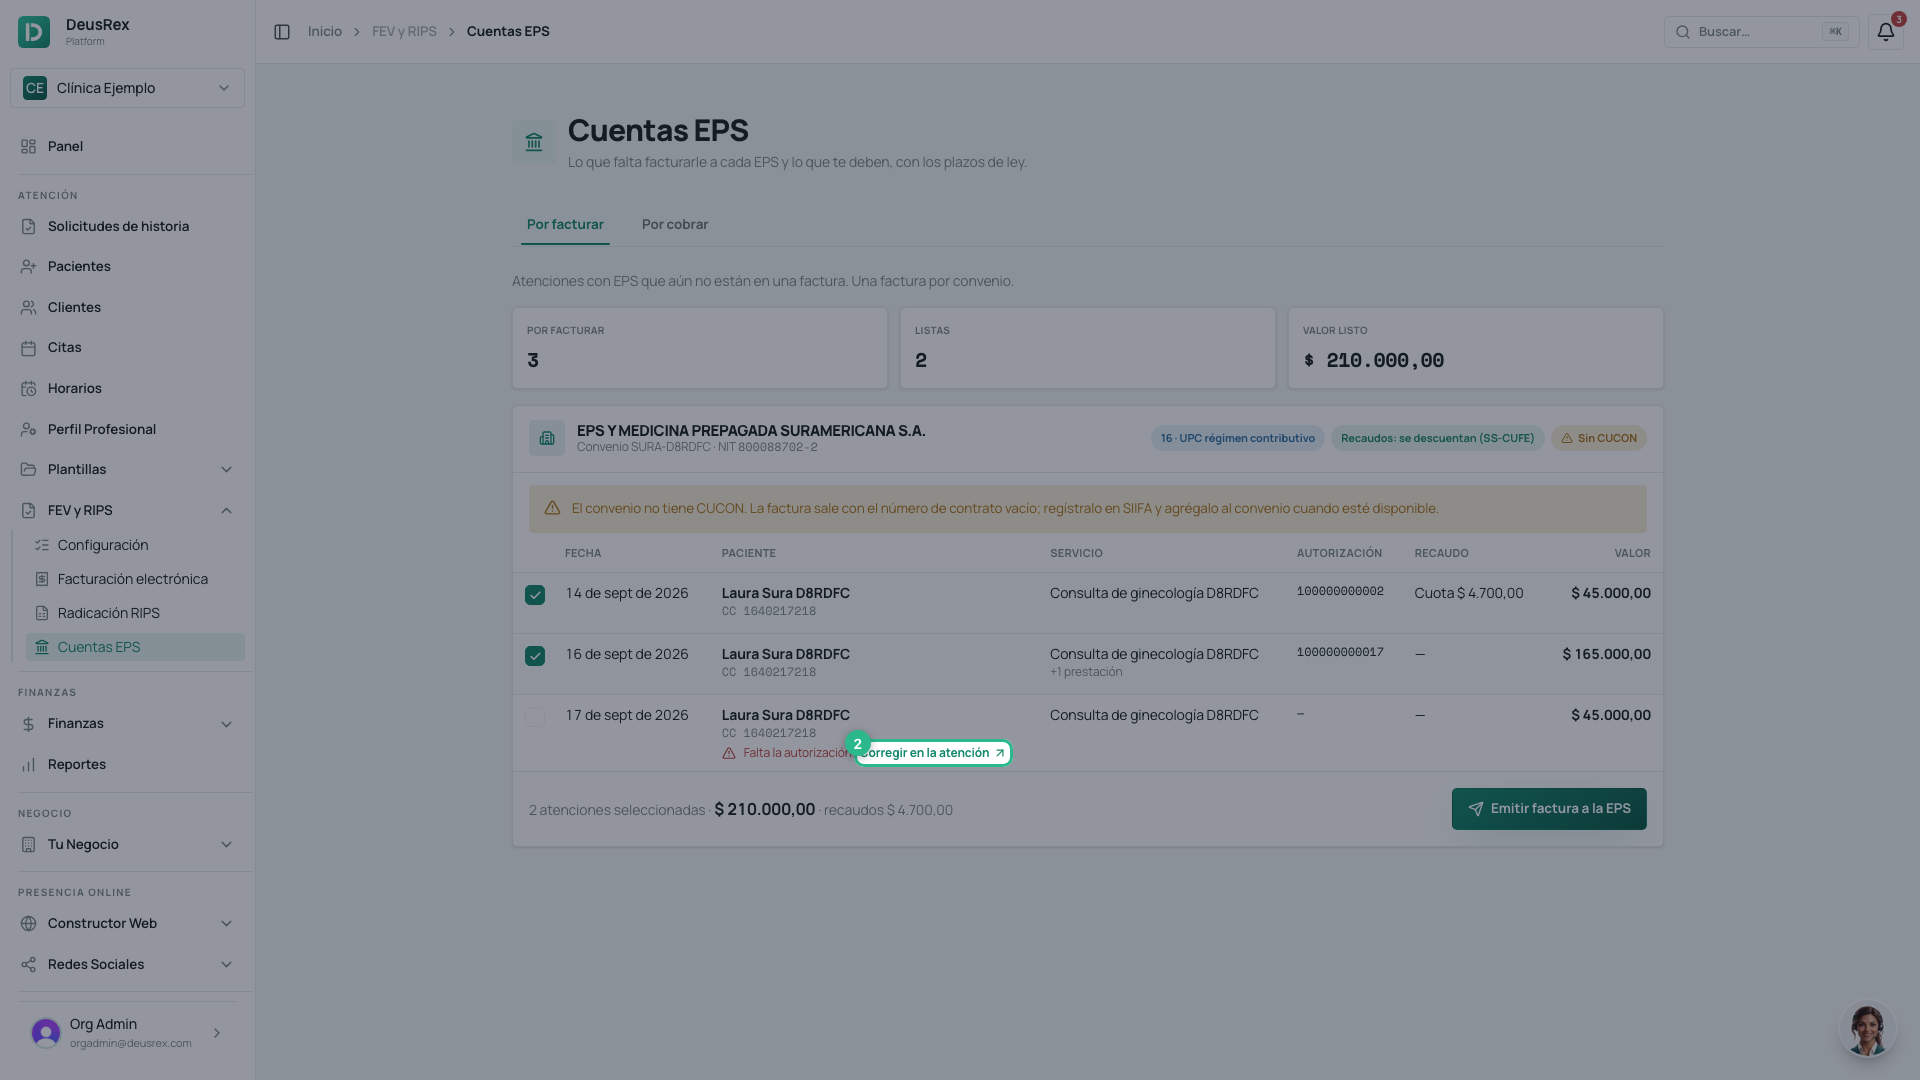
Task: Collapse the FEV y RIPS section
Action: [x=226, y=511]
